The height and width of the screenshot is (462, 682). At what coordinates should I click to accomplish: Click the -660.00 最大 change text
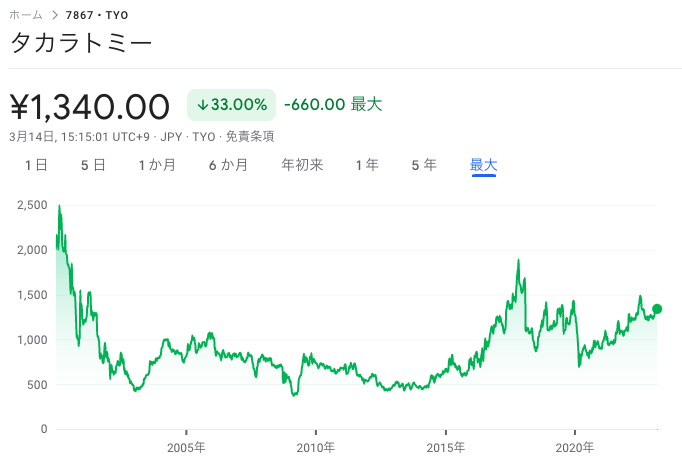(333, 104)
